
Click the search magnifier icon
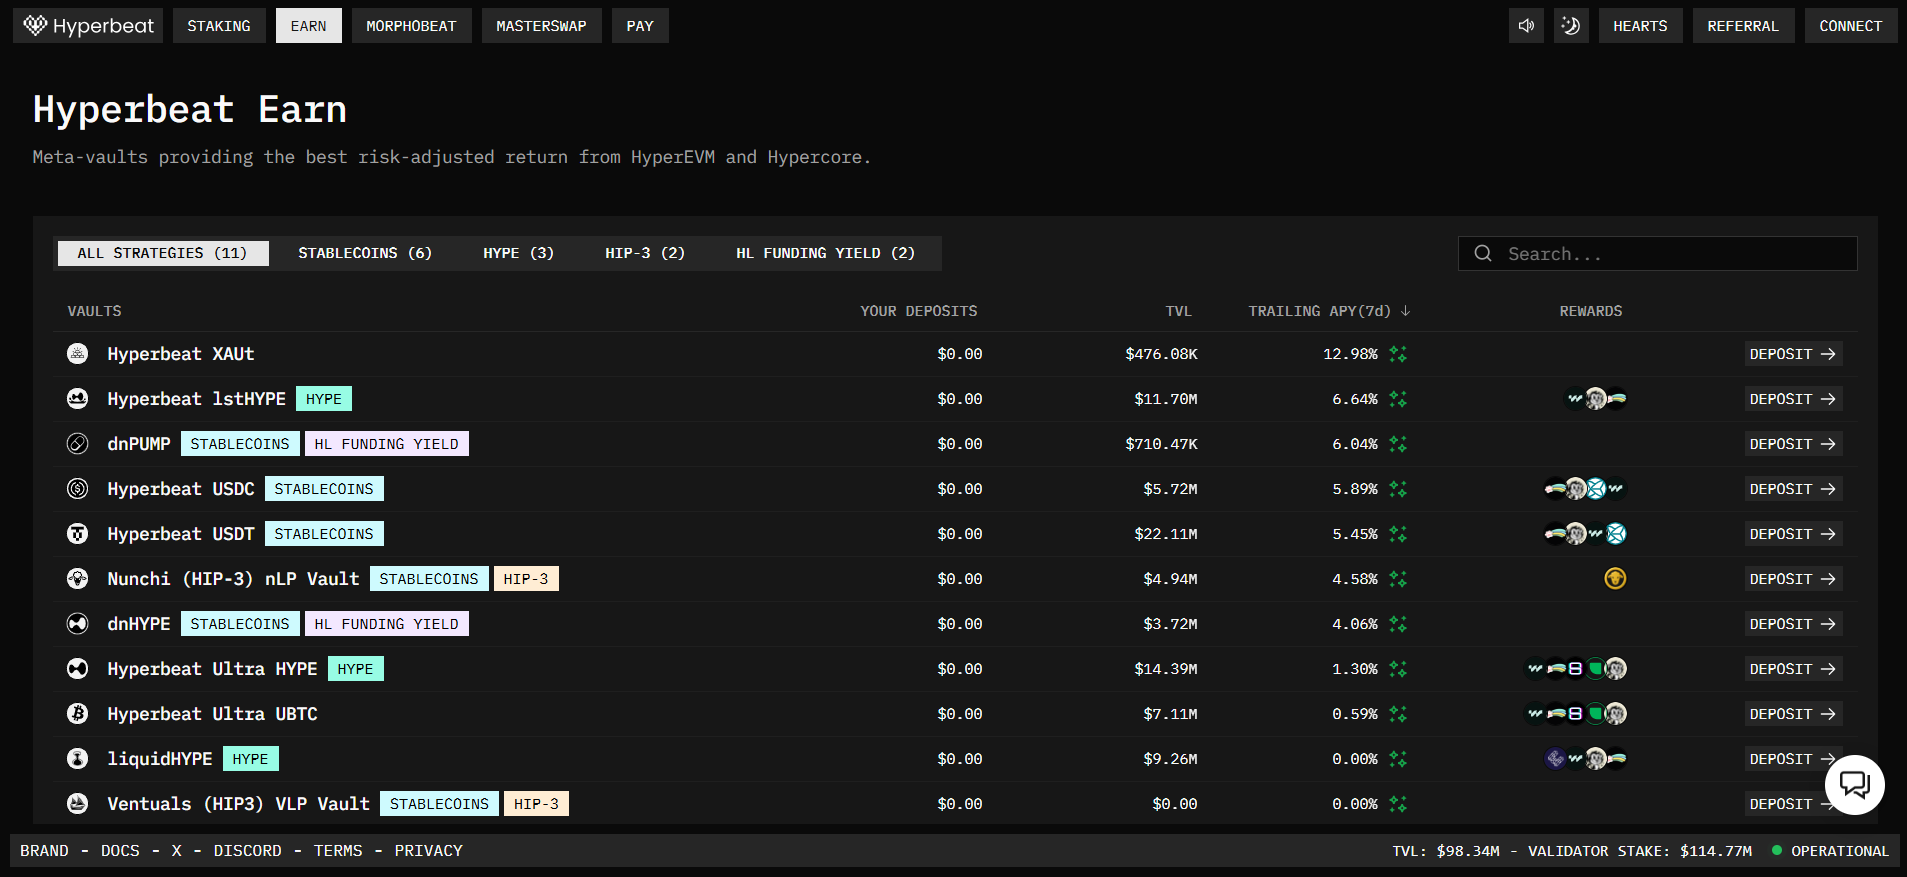1483,254
